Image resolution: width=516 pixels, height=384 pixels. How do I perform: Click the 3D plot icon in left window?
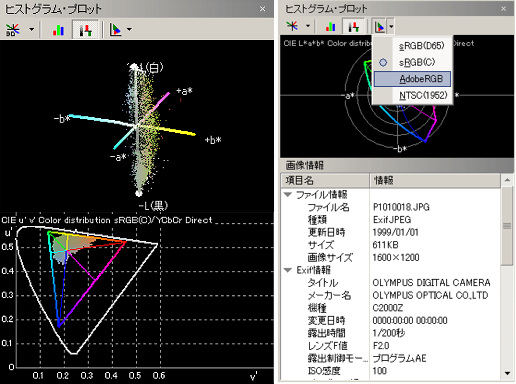[13, 30]
